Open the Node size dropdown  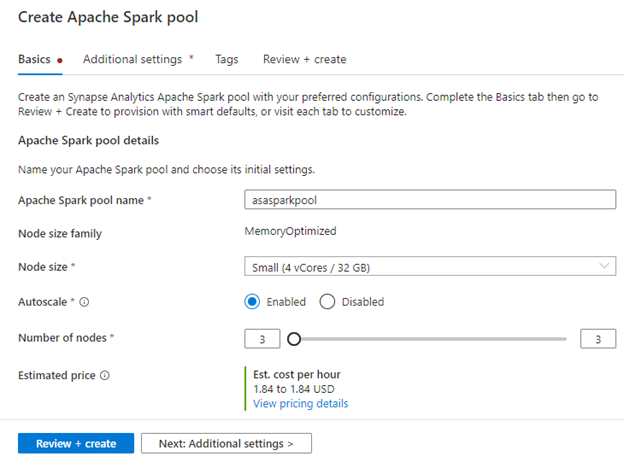click(430, 267)
